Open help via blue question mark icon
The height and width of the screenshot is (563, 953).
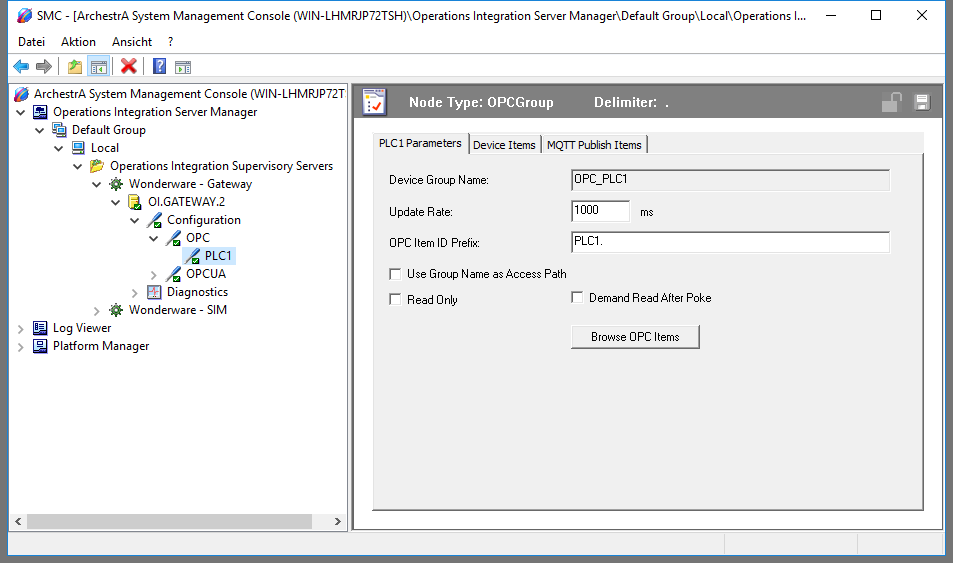tap(159, 67)
